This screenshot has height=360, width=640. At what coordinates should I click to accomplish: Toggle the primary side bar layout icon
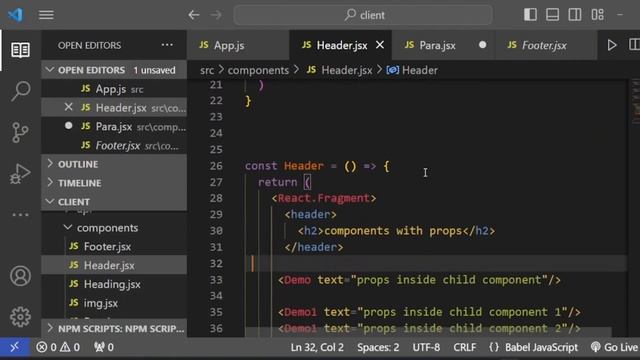point(530,15)
